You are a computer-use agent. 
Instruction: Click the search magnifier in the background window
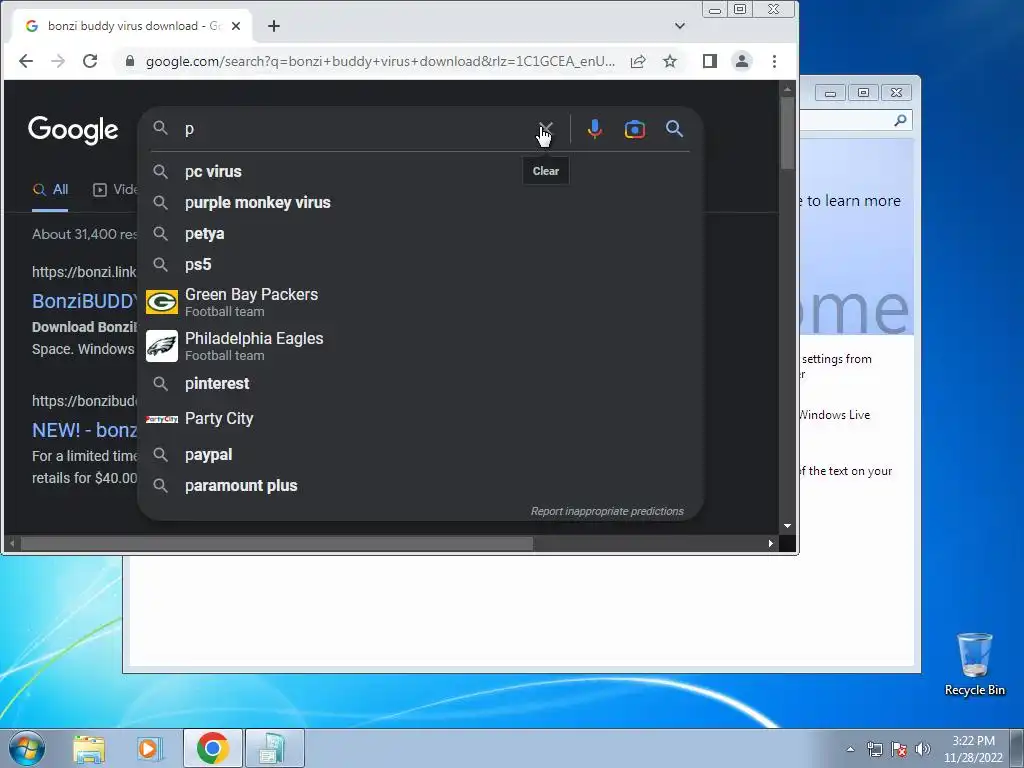[900, 120]
